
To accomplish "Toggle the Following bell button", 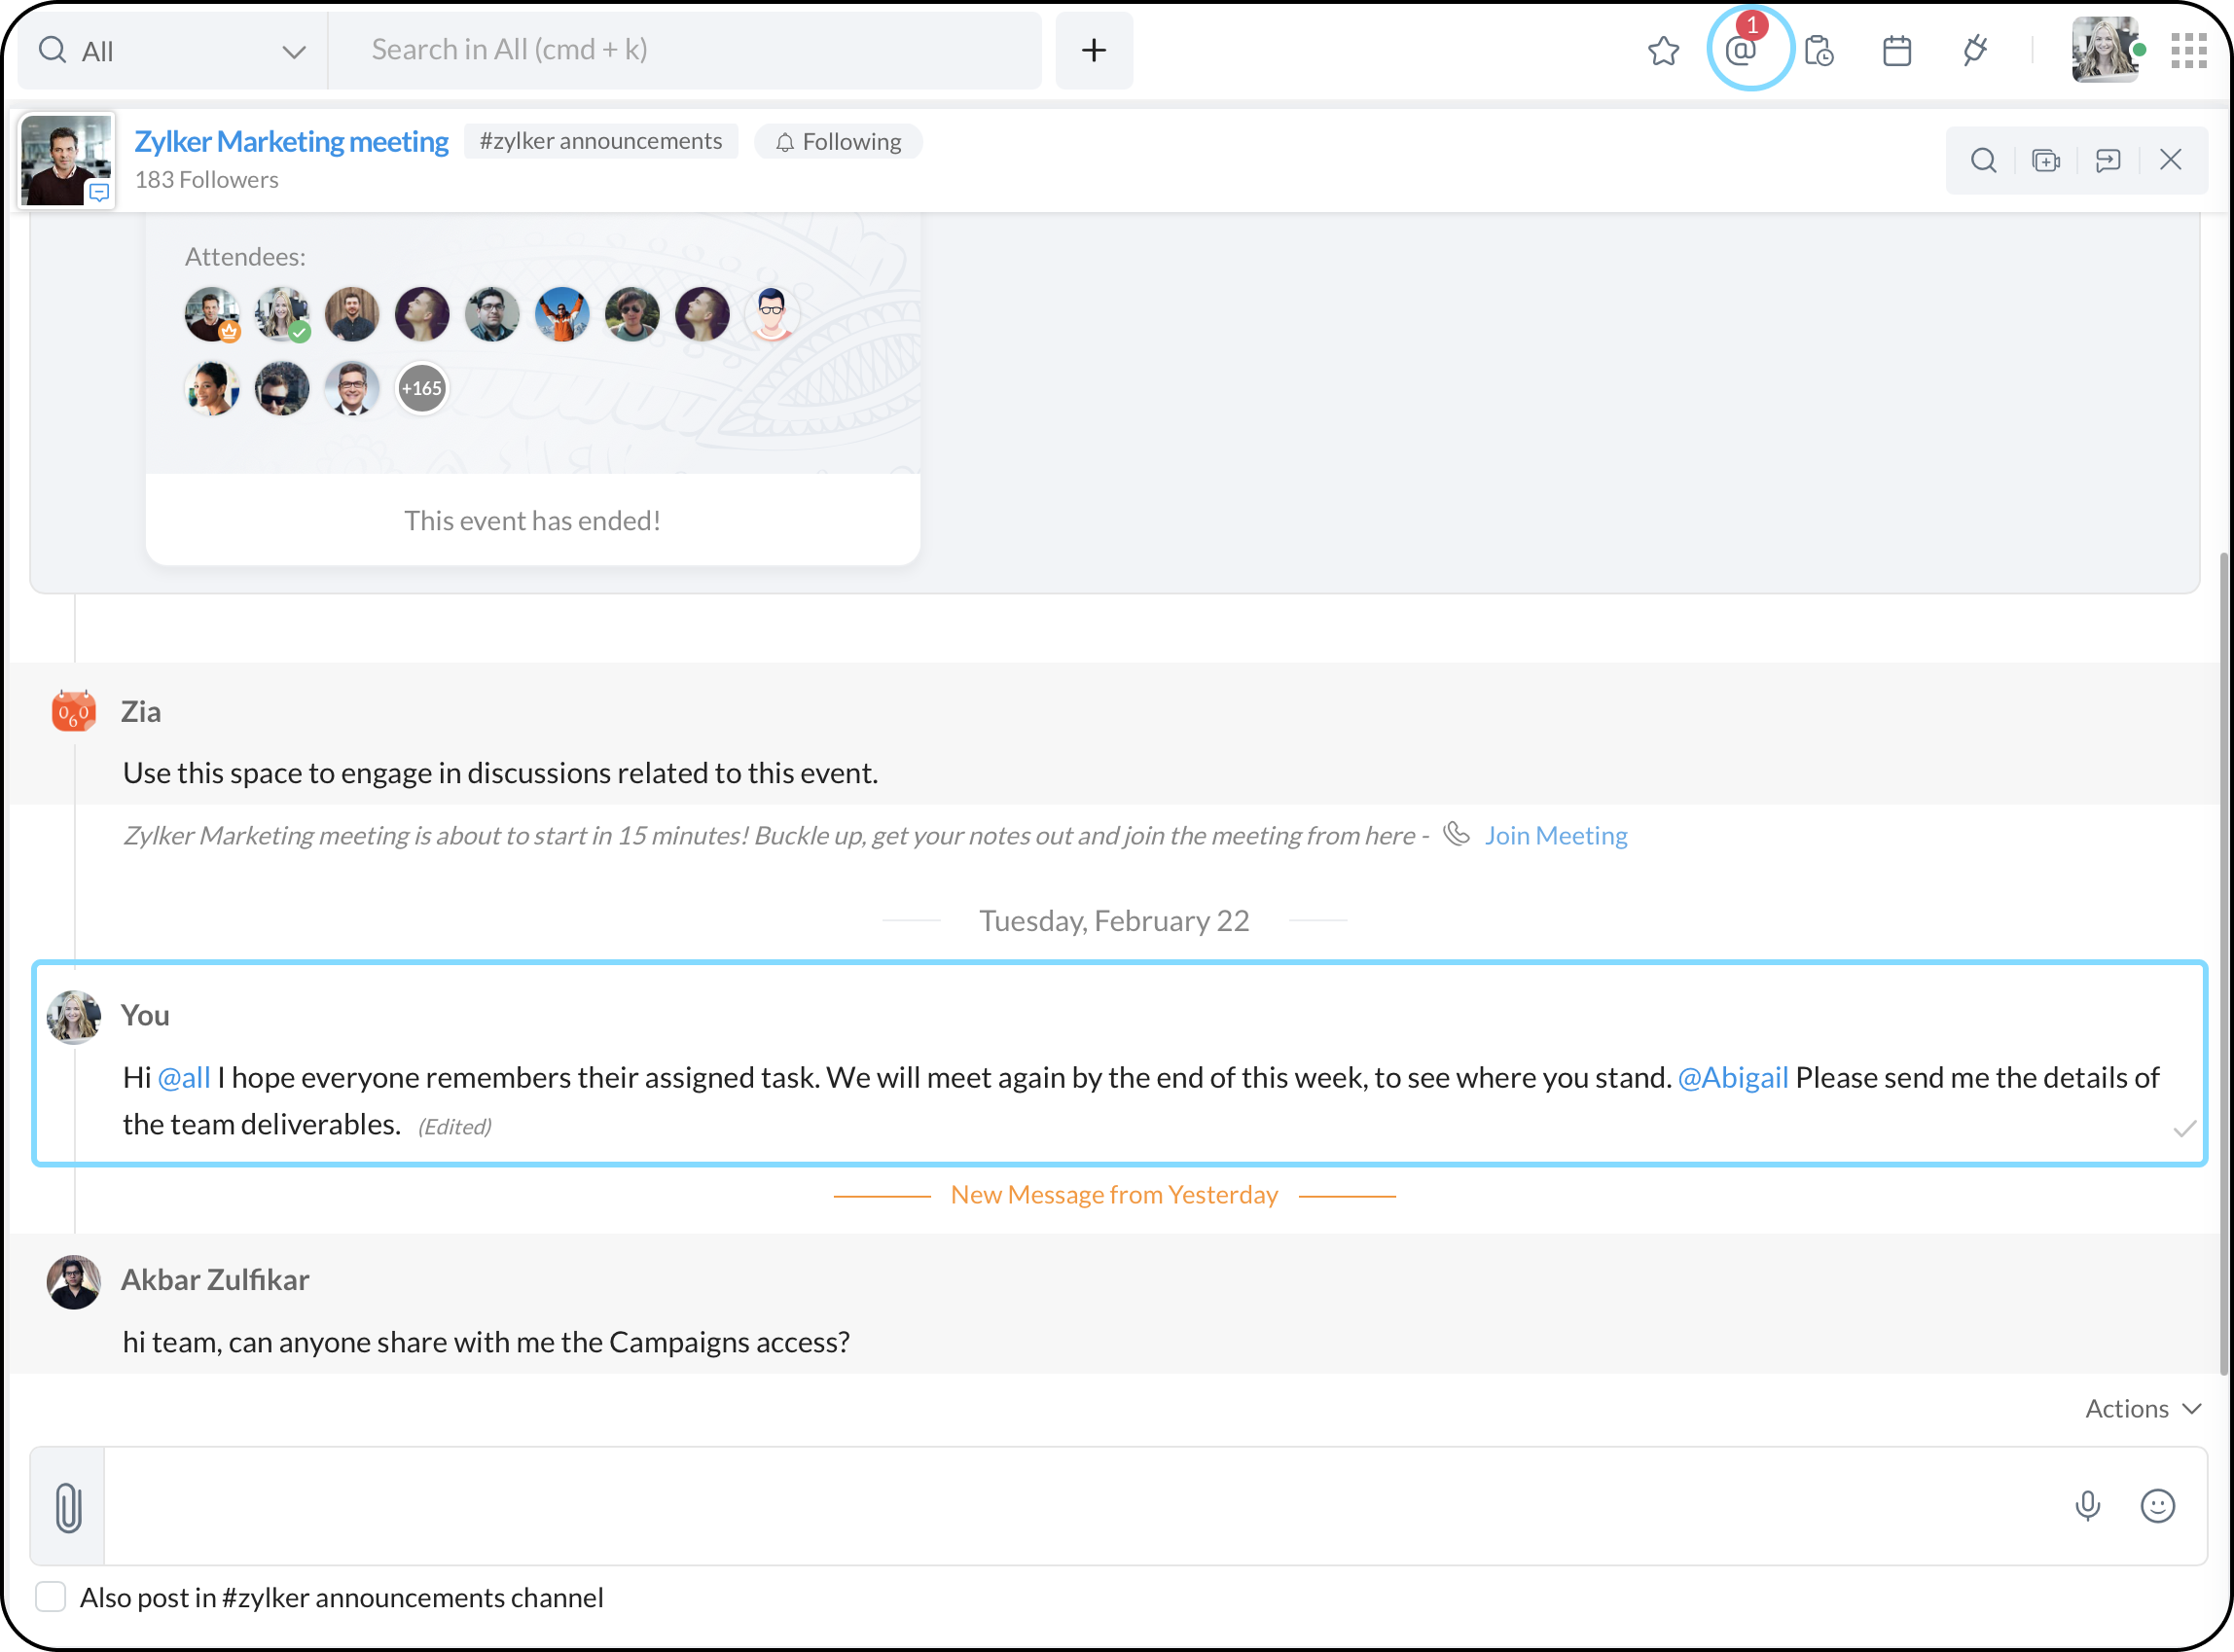I will coord(838,142).
